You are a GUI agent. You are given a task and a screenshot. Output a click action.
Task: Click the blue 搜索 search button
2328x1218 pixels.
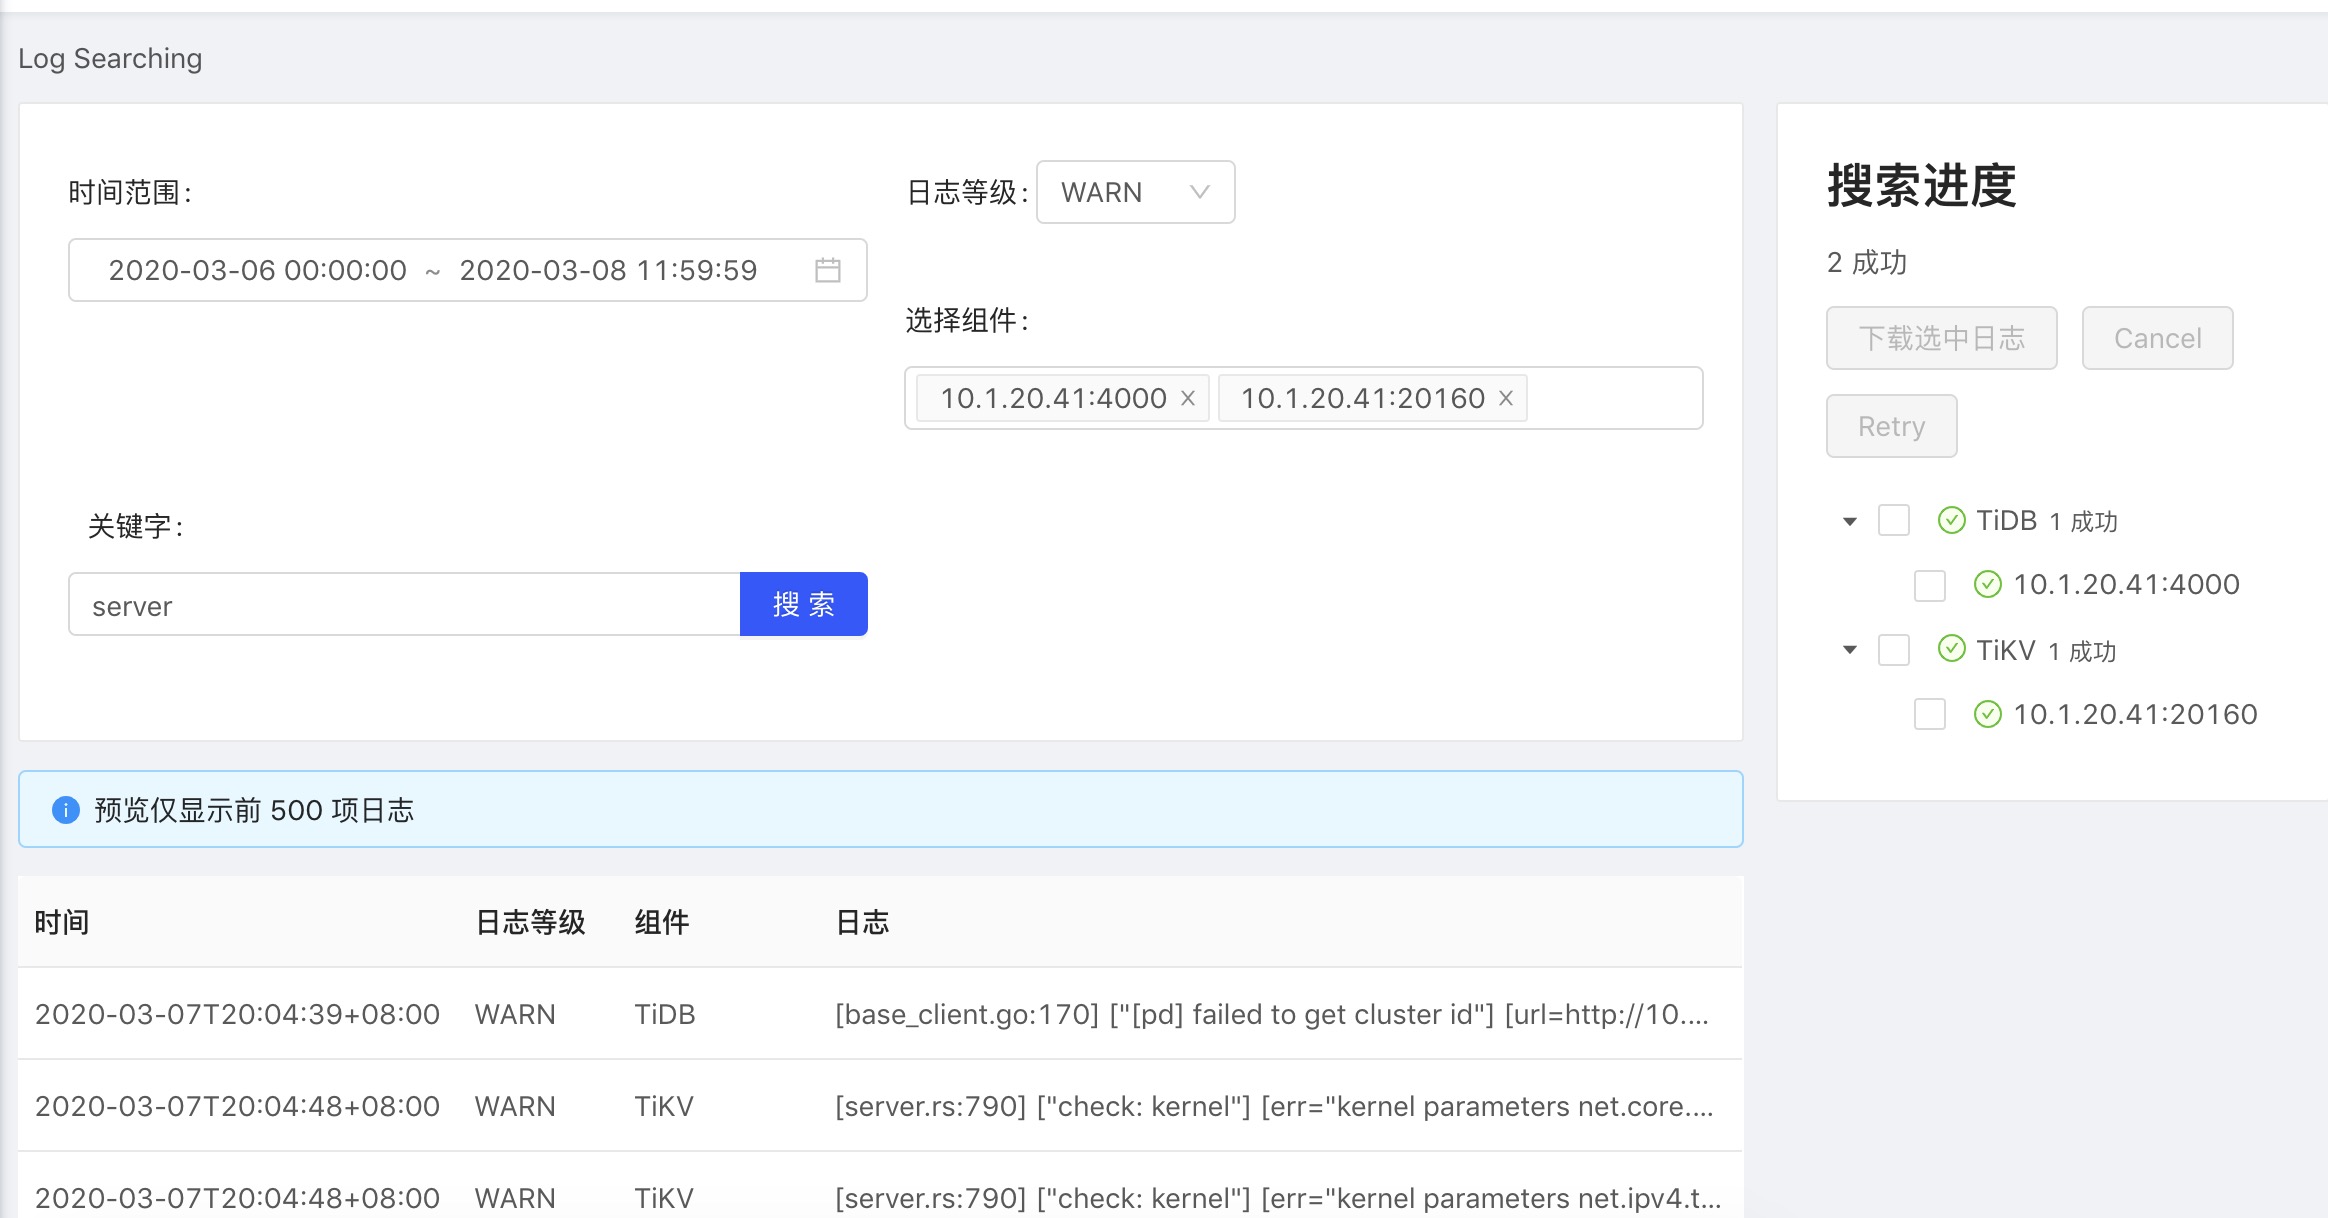[x=803, y=604]
